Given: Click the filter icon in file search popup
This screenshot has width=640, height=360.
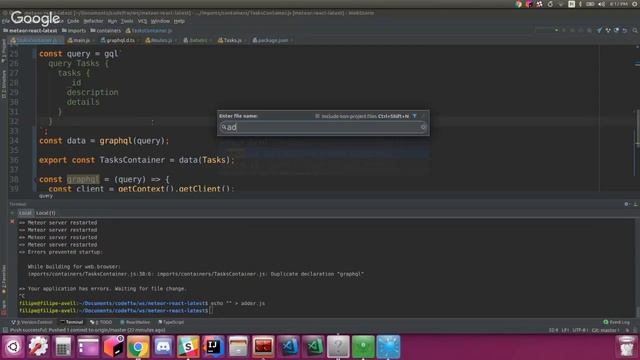Looking at the screenshot, I should [415, 116].
